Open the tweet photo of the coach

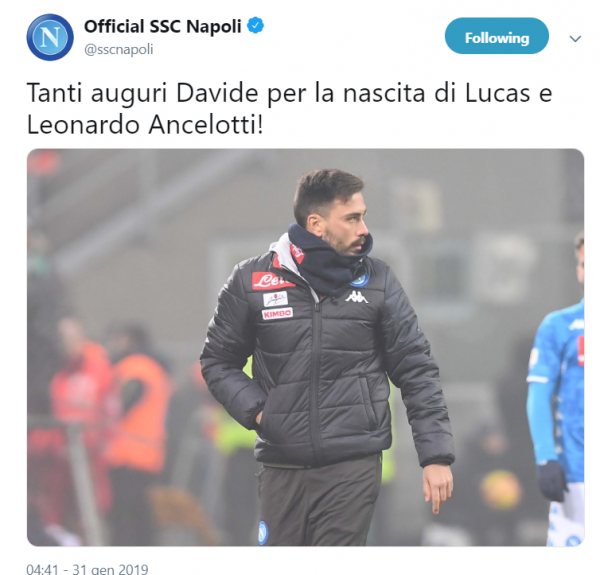pyautogui.click(x=305, y=347)
